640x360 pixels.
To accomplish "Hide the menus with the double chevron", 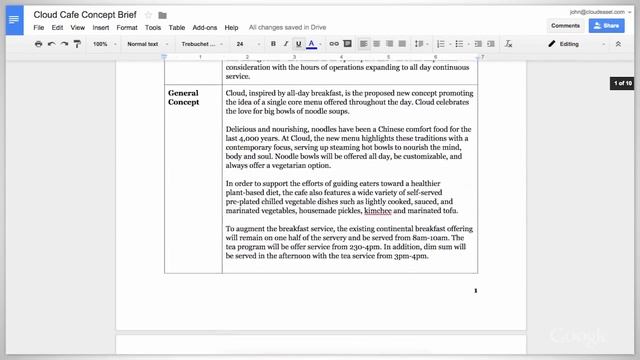I will (x=618, y=44).
